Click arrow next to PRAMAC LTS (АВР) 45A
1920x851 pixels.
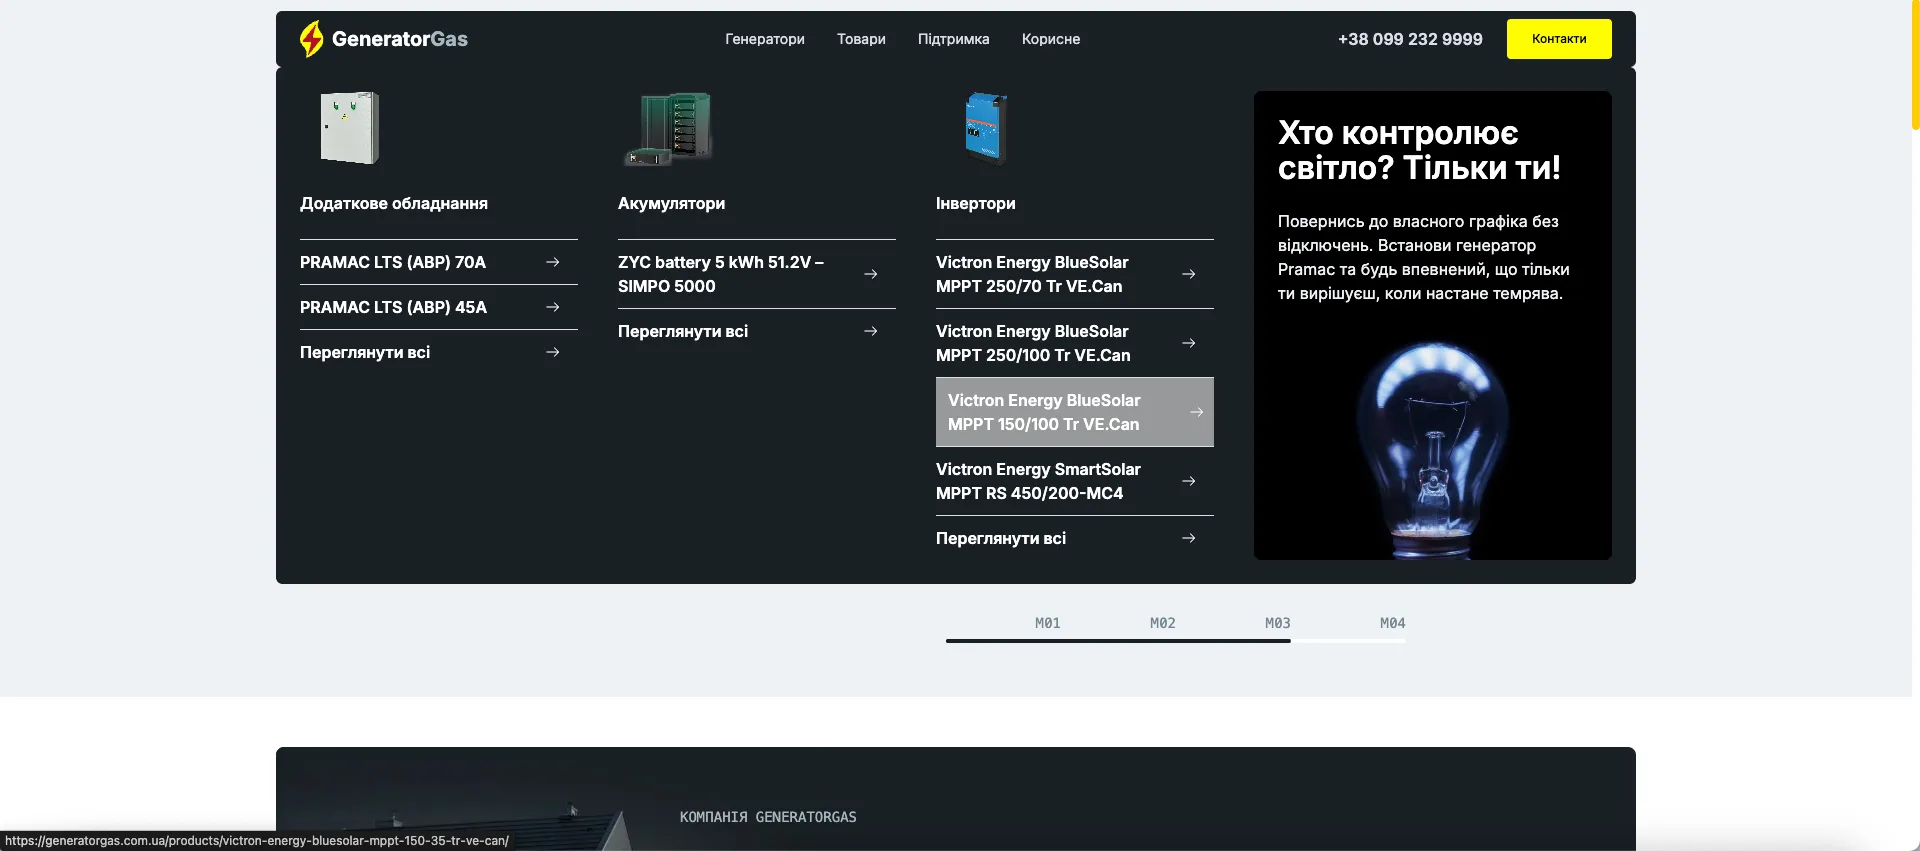coord(553,307)
